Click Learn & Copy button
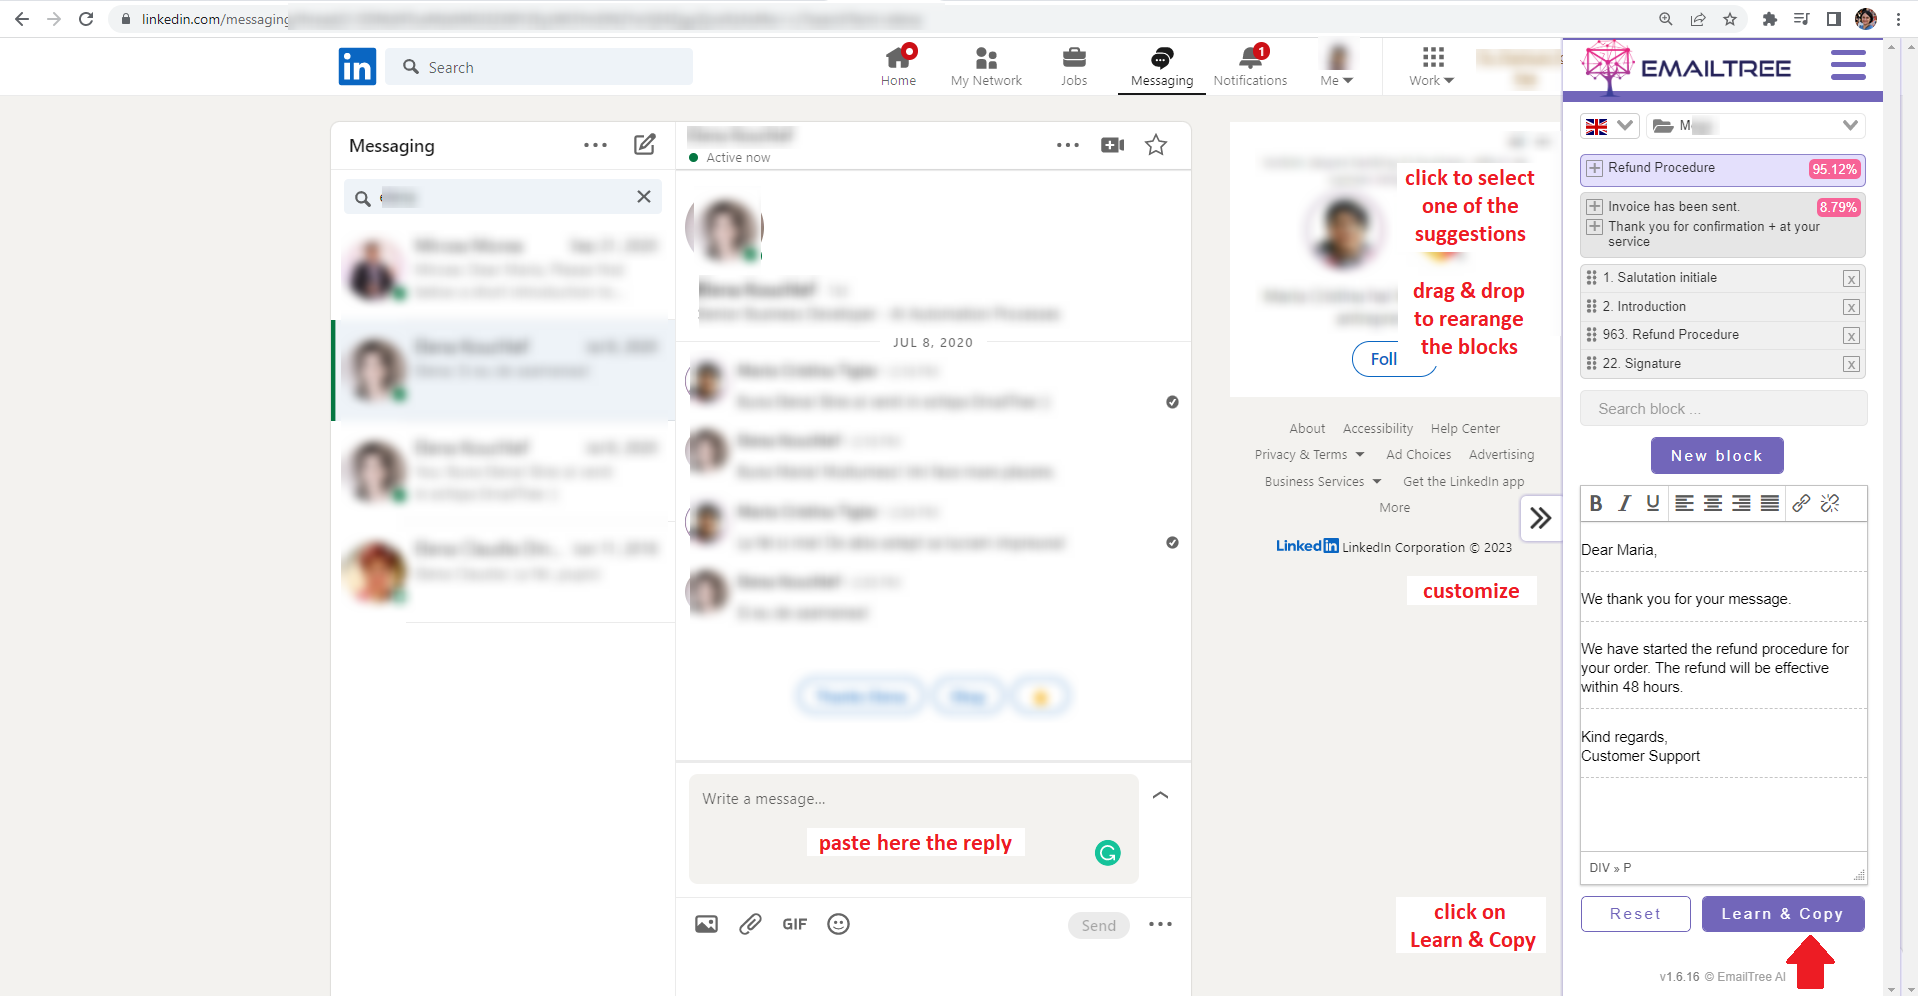The width and height of the screenshot is (1918, 996). (1783, 914)
